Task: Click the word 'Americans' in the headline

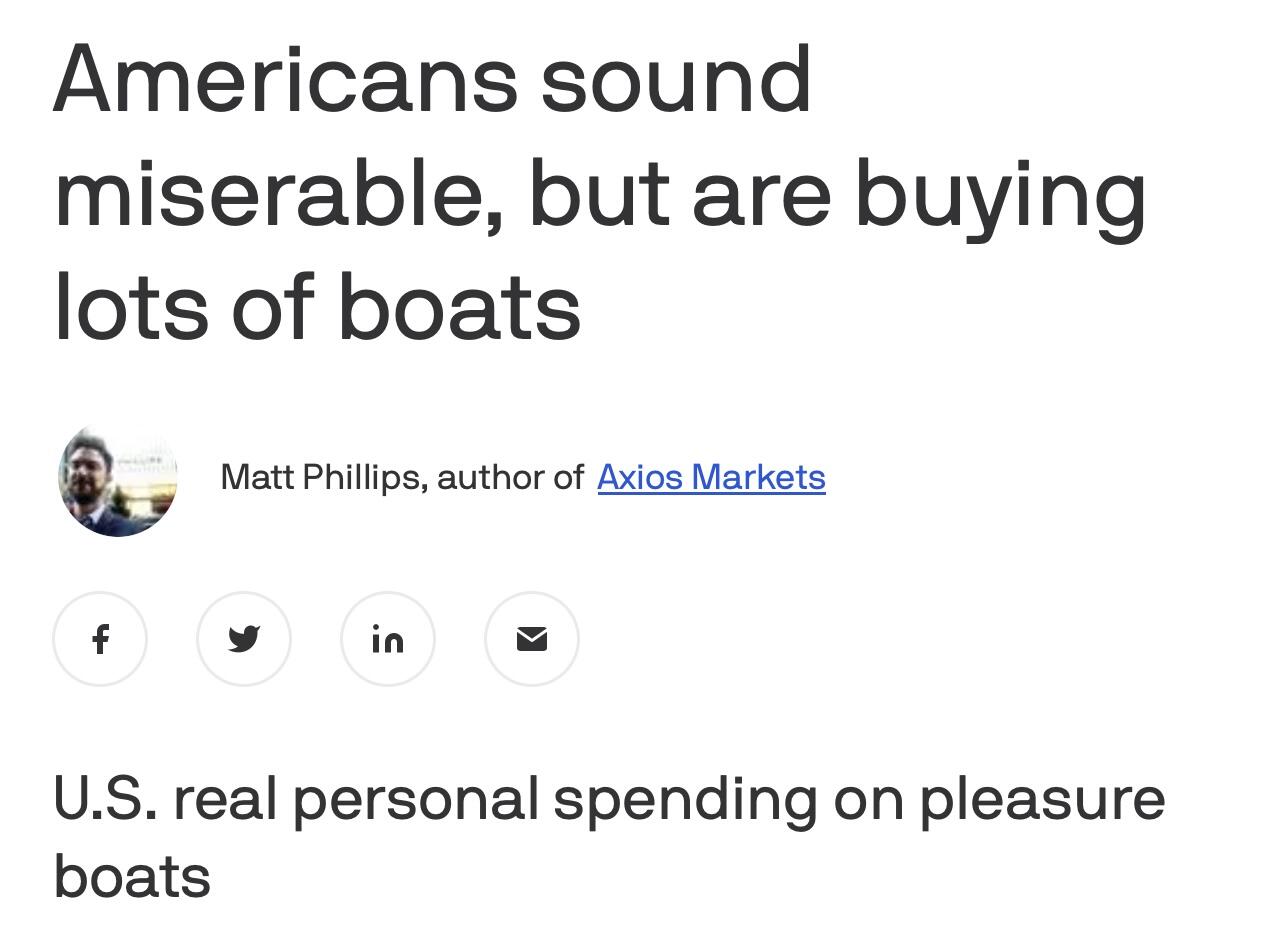Action: pyautogui.click(x=286, y=79)
